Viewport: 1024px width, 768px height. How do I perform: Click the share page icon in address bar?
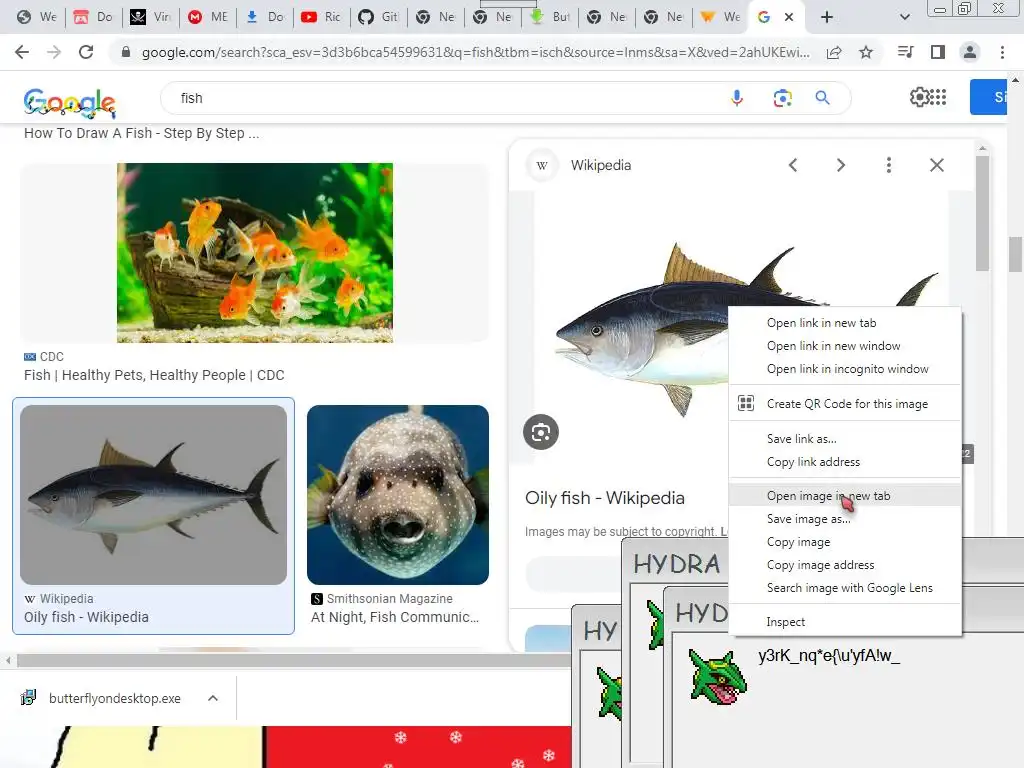[x=834, y=52]
